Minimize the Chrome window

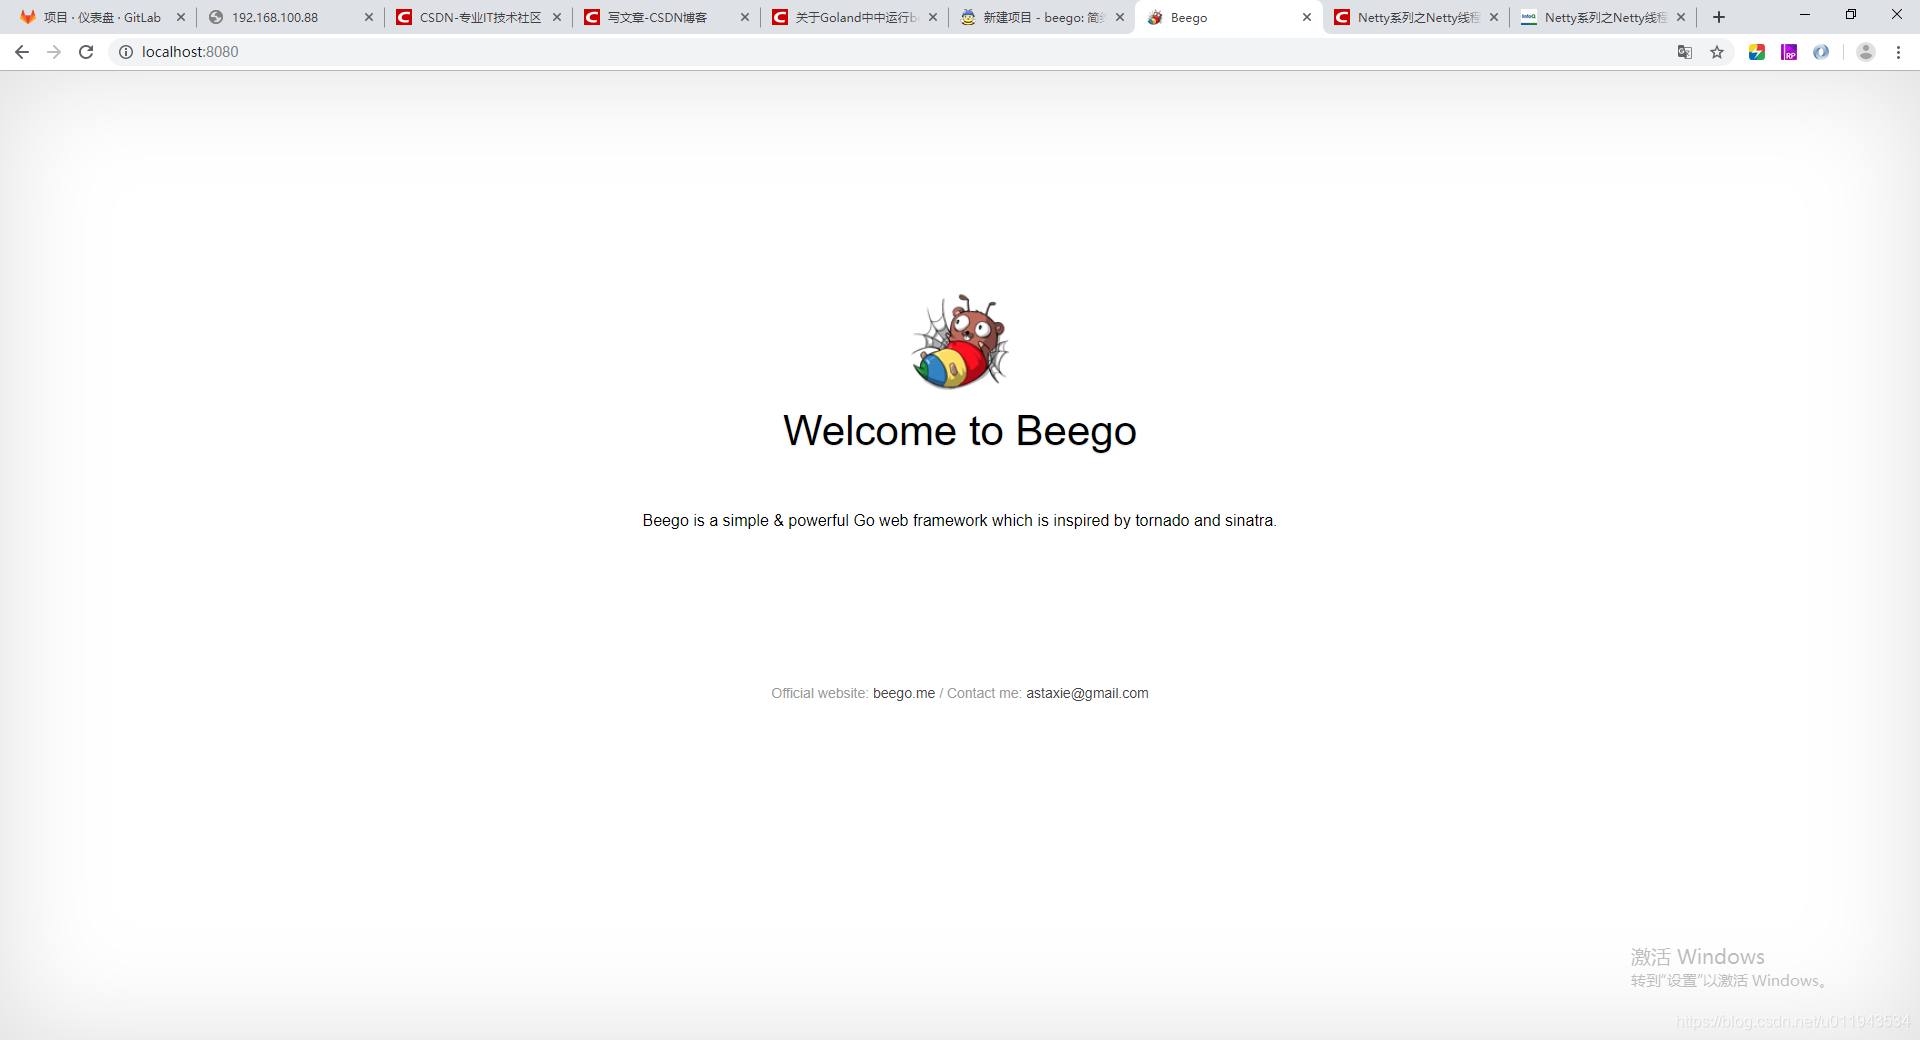tap(1805, 15)
